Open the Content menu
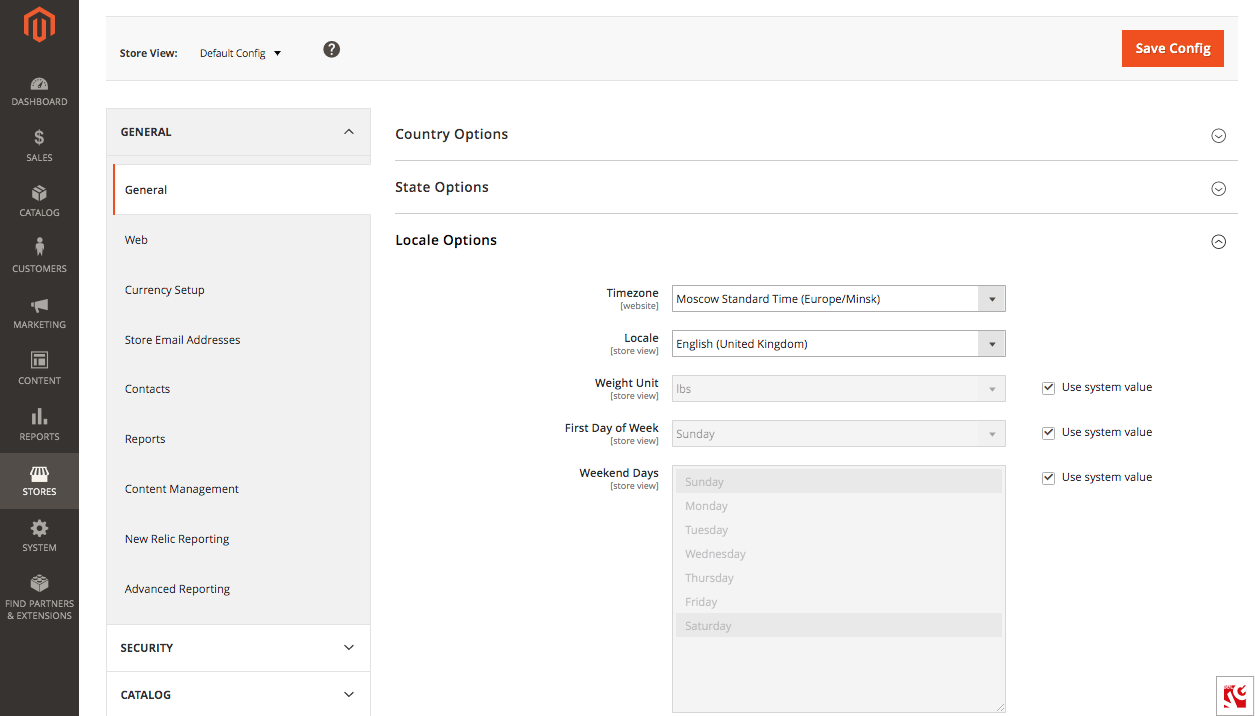Viewport: 1255px width, 716px height. click(39, 369)
